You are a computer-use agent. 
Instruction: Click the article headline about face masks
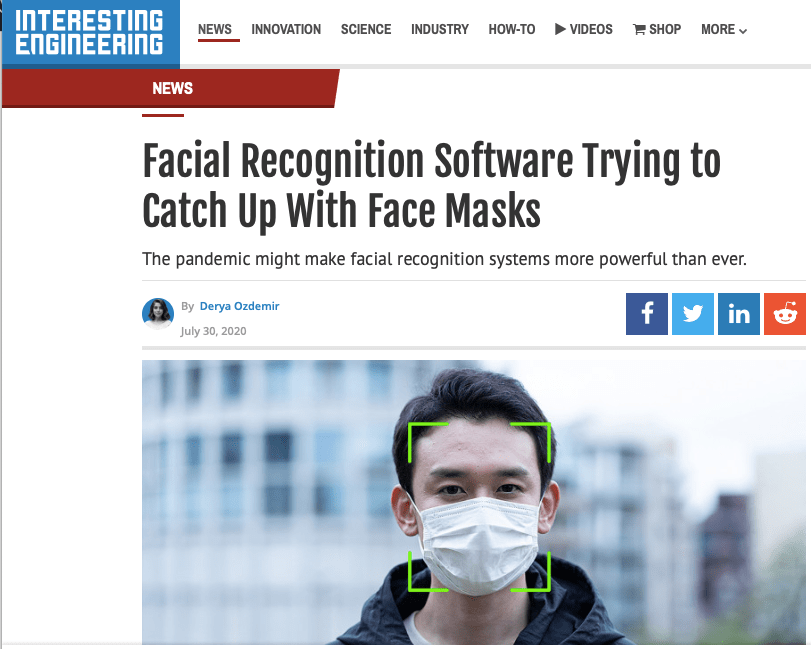click(x=431, y=186)
